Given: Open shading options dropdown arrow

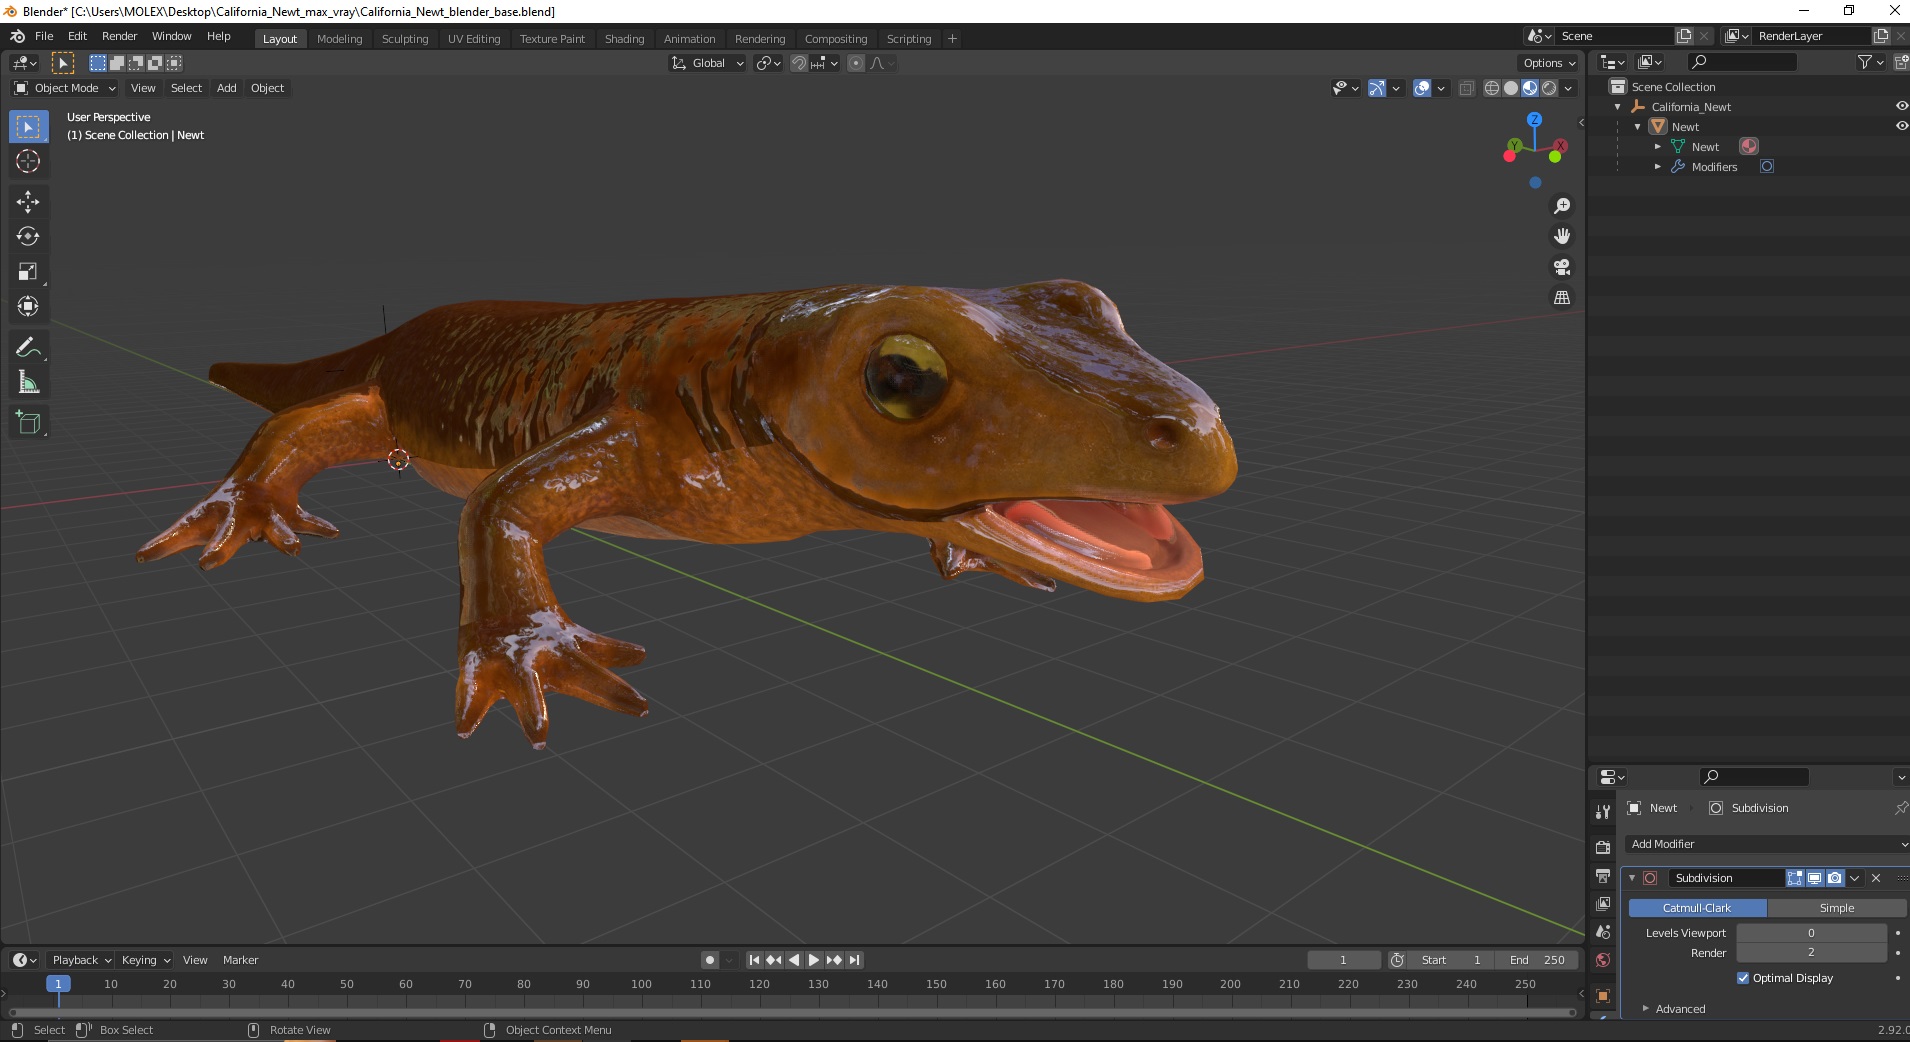Looking at the screenshot, I should pyautogui.click(x=1569, y=88).
